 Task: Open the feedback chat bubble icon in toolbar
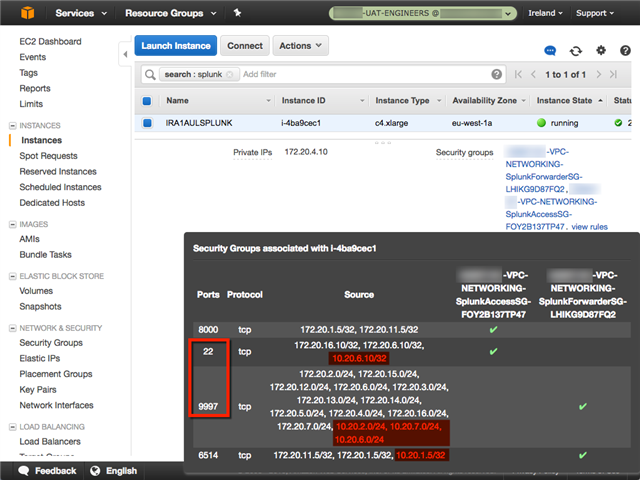pyautogui.click(x=550, y=51)
